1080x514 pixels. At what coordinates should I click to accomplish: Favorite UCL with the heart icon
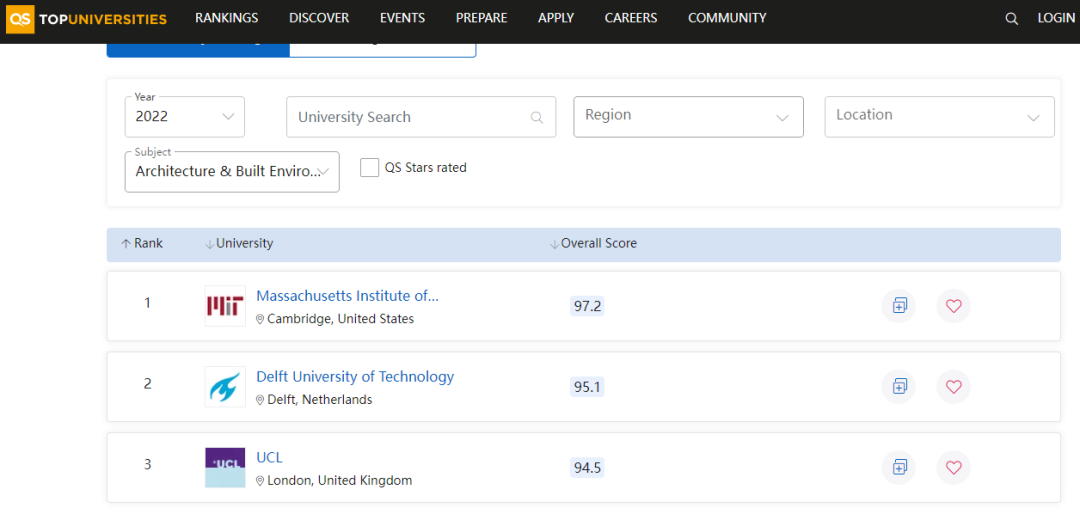pyautogui.click(x=953, y=467)
